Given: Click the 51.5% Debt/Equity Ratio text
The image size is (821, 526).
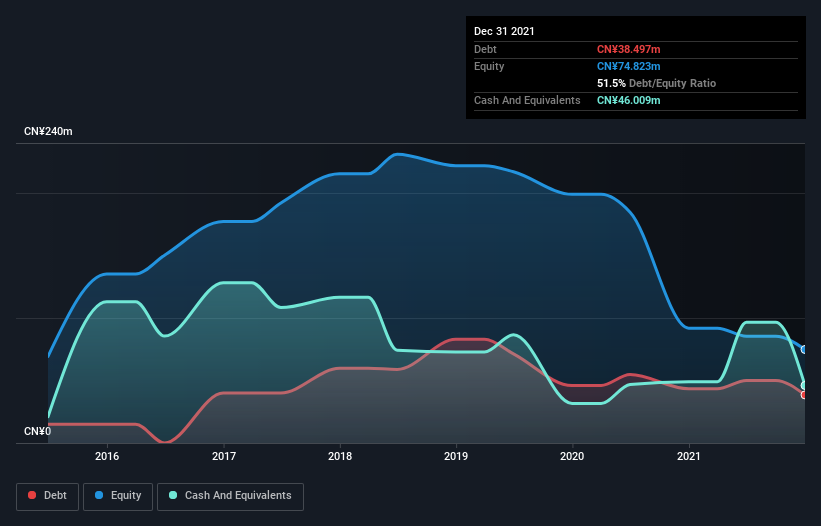Looking at the screenshot, I should click(x=656, y=83).
